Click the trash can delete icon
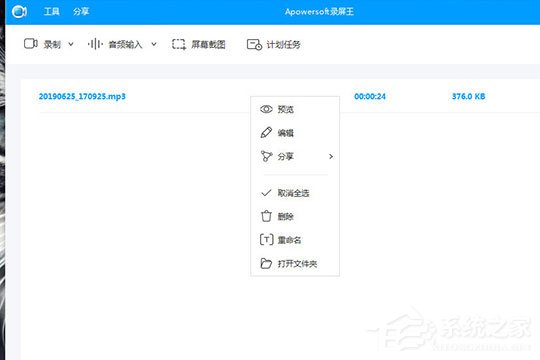This screenshot has height=360, width=540. click(x=266, y=216)
